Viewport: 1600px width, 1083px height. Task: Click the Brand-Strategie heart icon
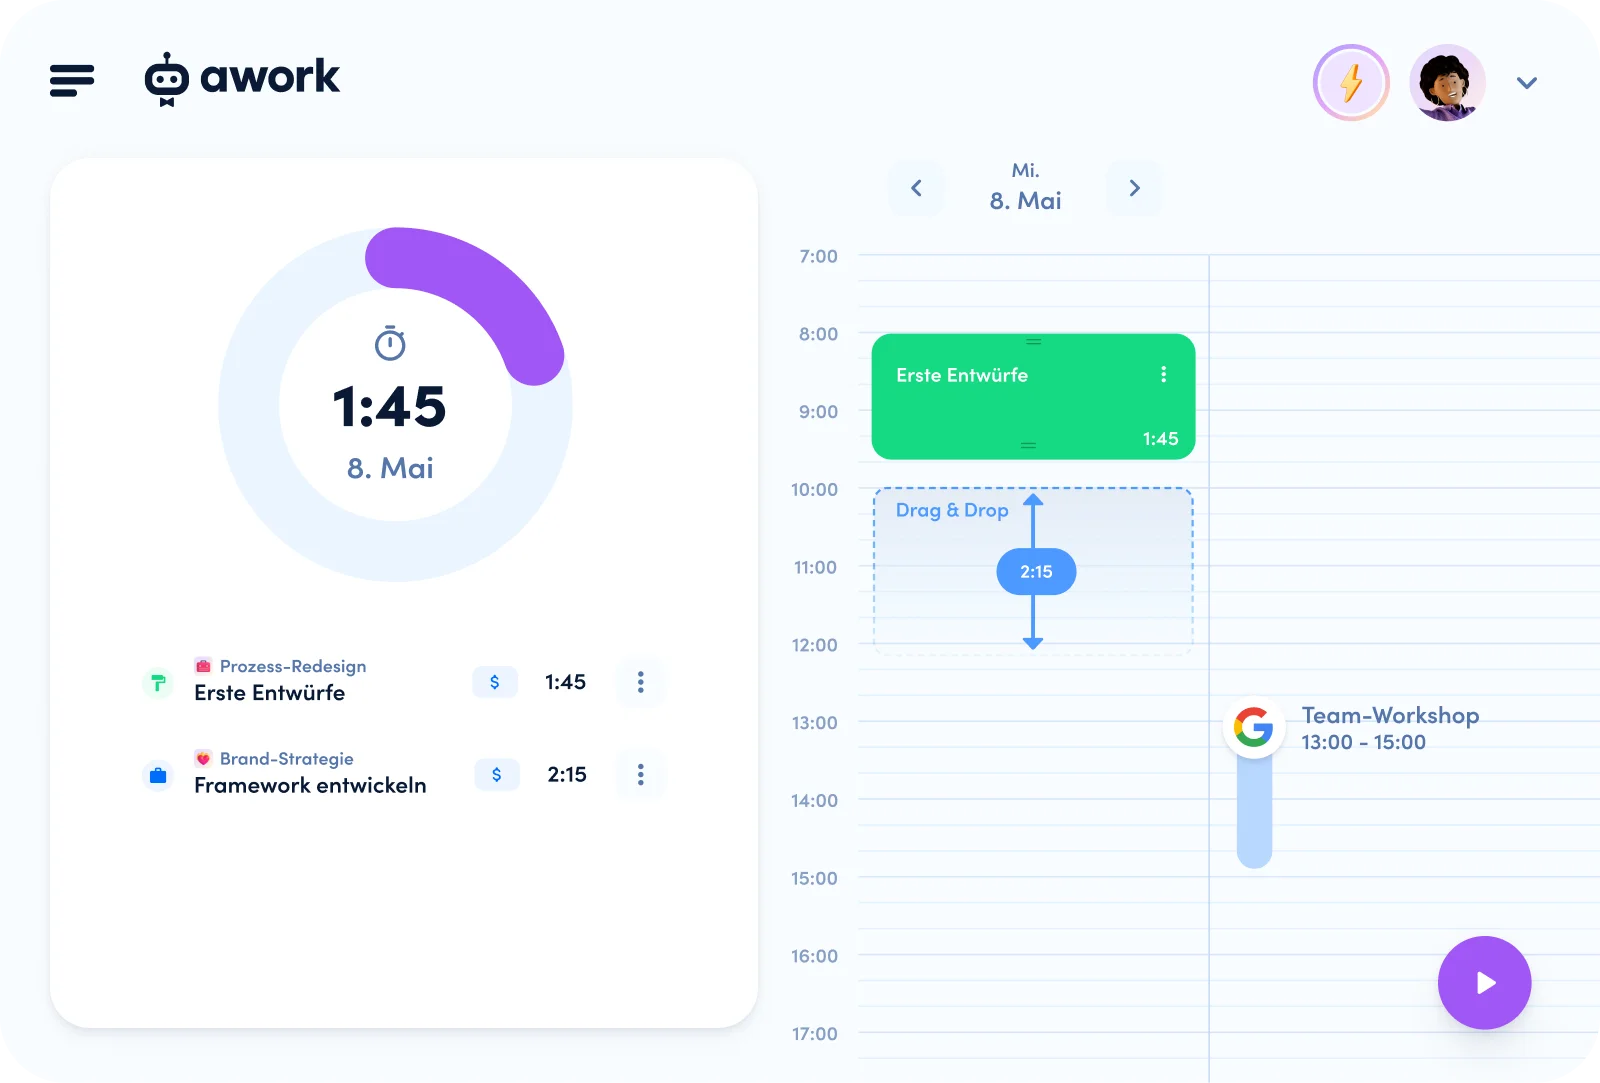[x=203, y=759]
